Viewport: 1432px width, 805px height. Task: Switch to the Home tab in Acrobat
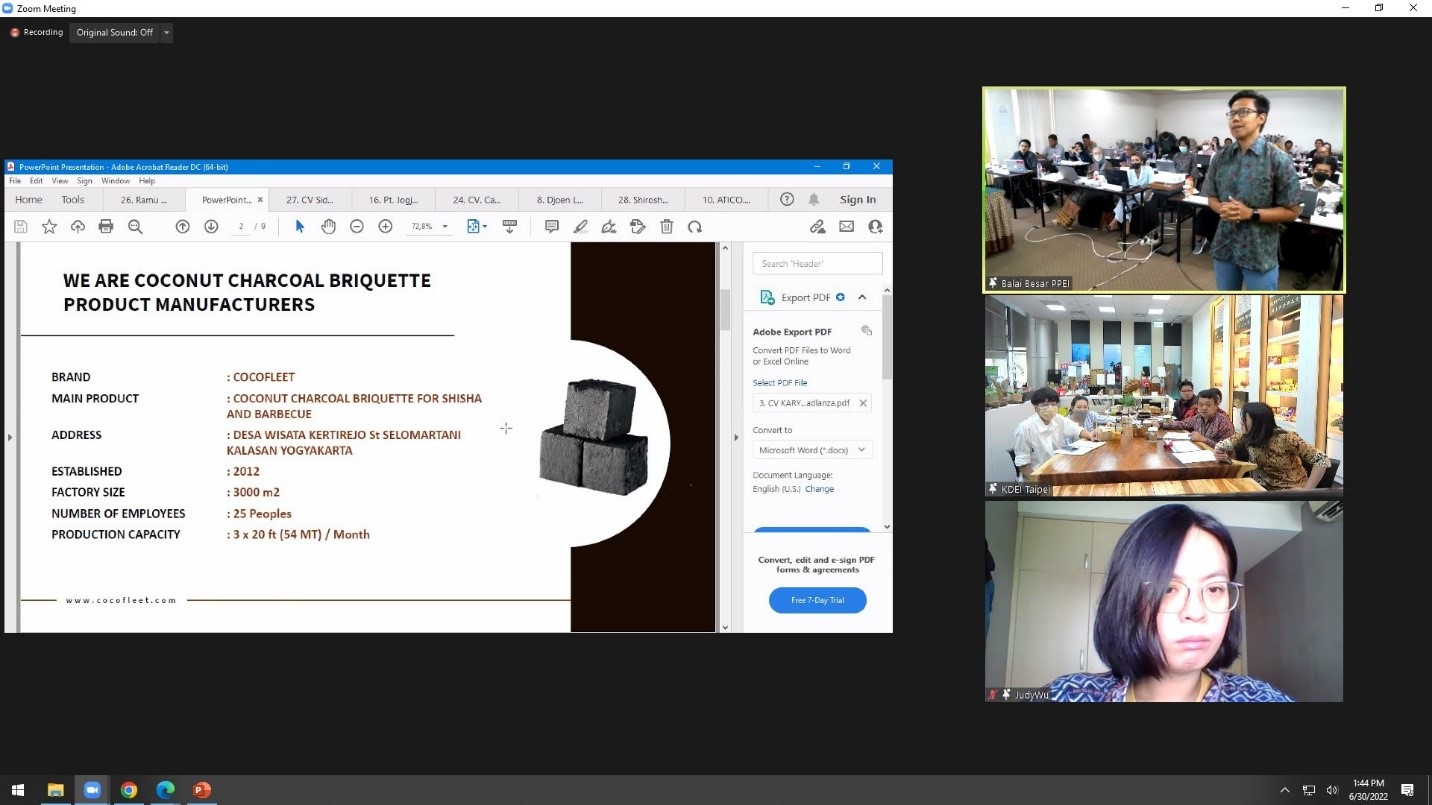coord(29,199)
